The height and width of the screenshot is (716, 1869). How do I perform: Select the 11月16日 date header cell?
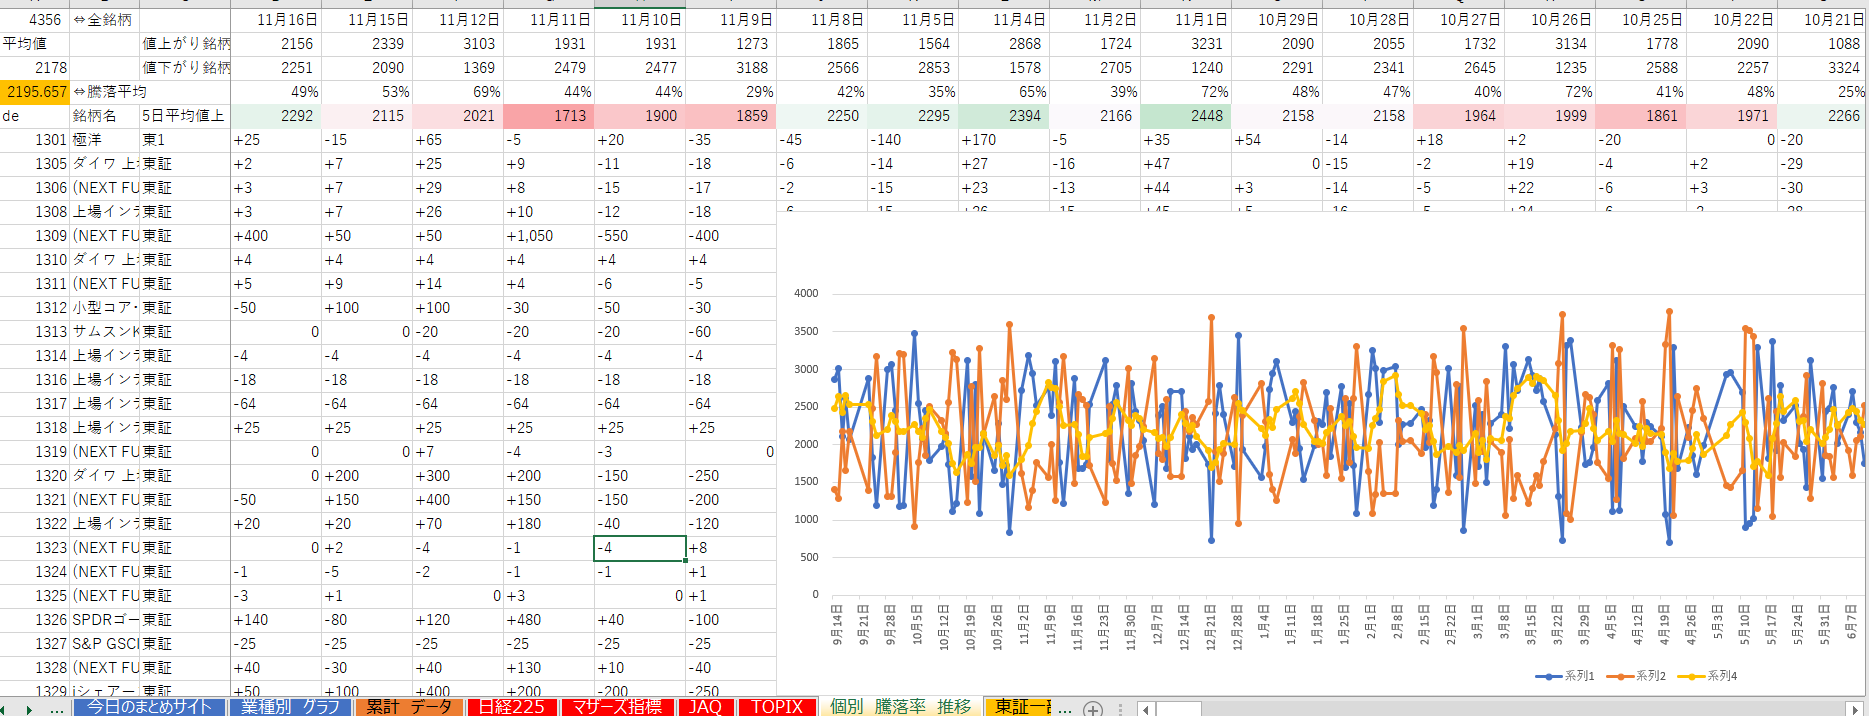276,20
